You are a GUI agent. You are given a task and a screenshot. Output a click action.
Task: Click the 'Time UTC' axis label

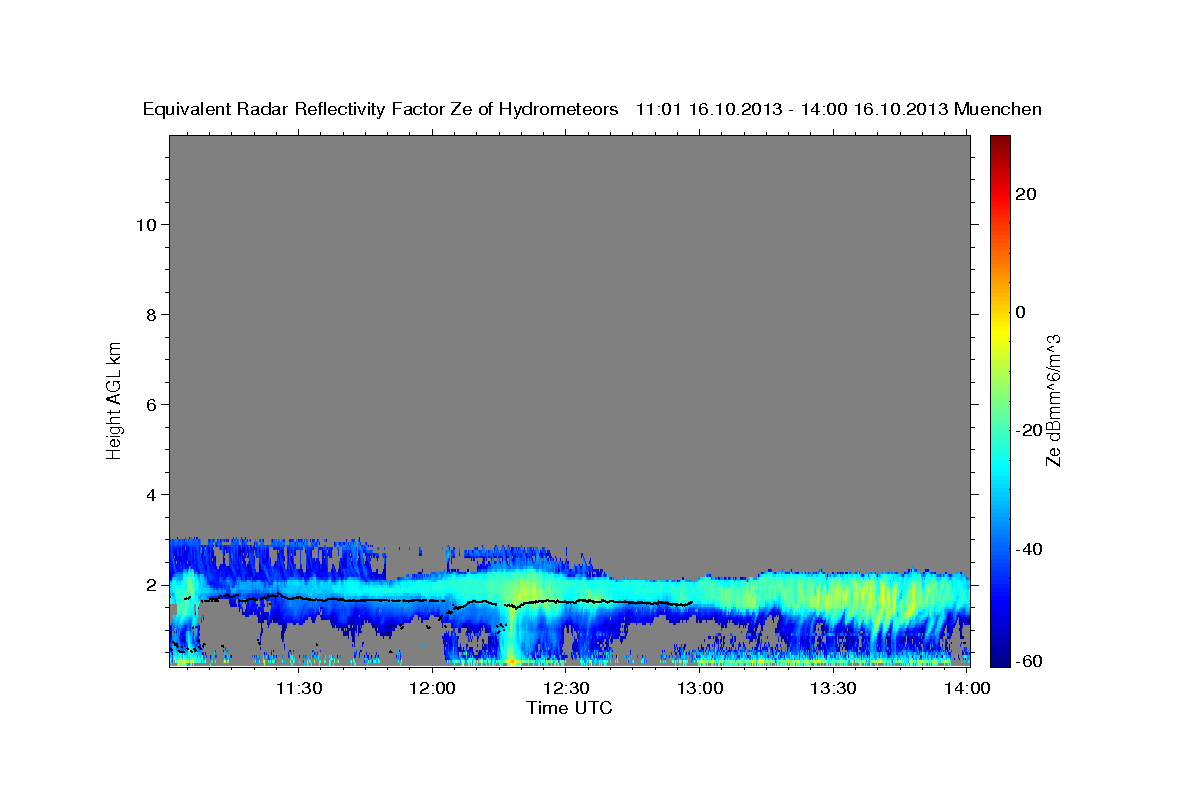[569, 708]
